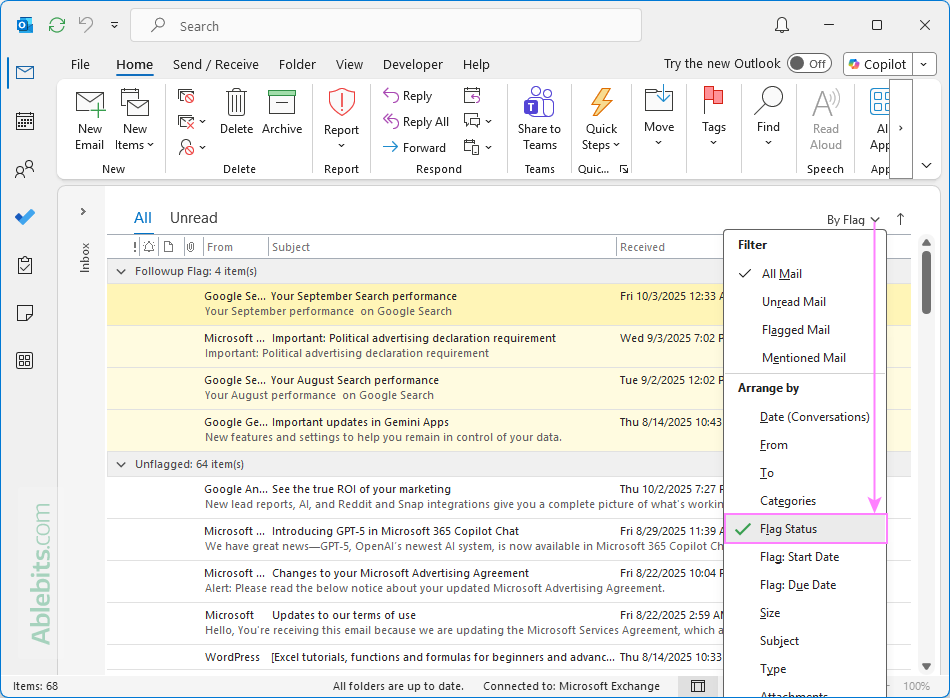The image size is (950, 698).
Task: Click the All Apps ribbon icon
Action: (x=880, y=120)
